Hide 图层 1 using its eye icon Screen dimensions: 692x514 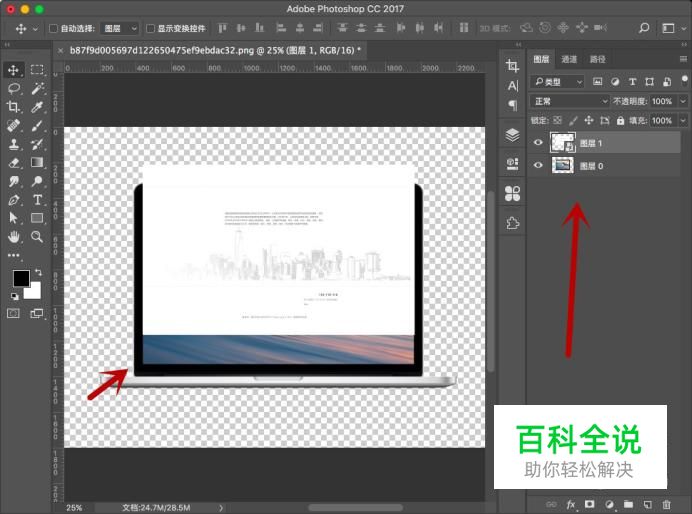(x=538, y=143)
